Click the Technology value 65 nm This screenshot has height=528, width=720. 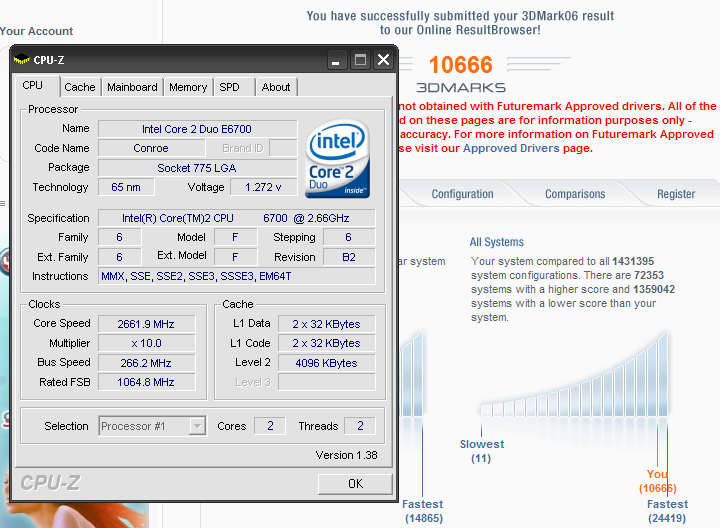pos(126,187)
